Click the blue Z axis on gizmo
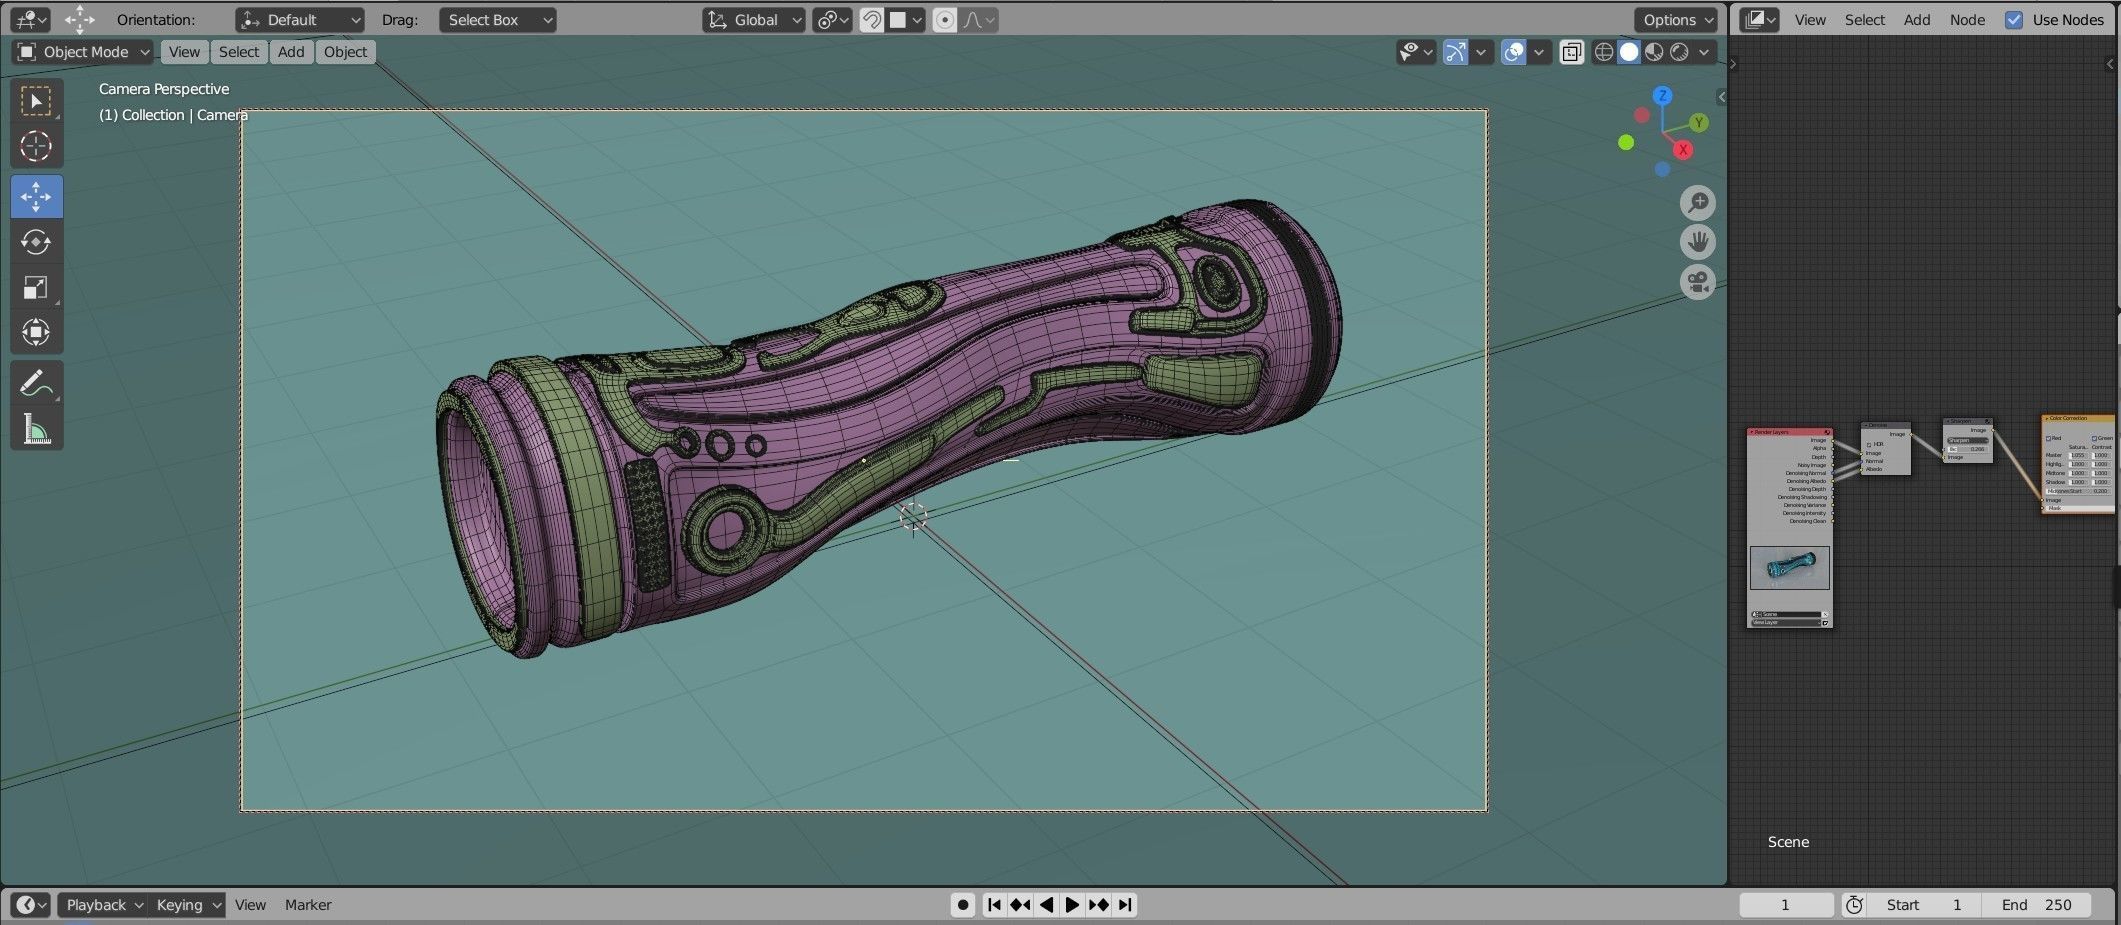Screen dimensions: 2121x925 [x=1663, y=96]
